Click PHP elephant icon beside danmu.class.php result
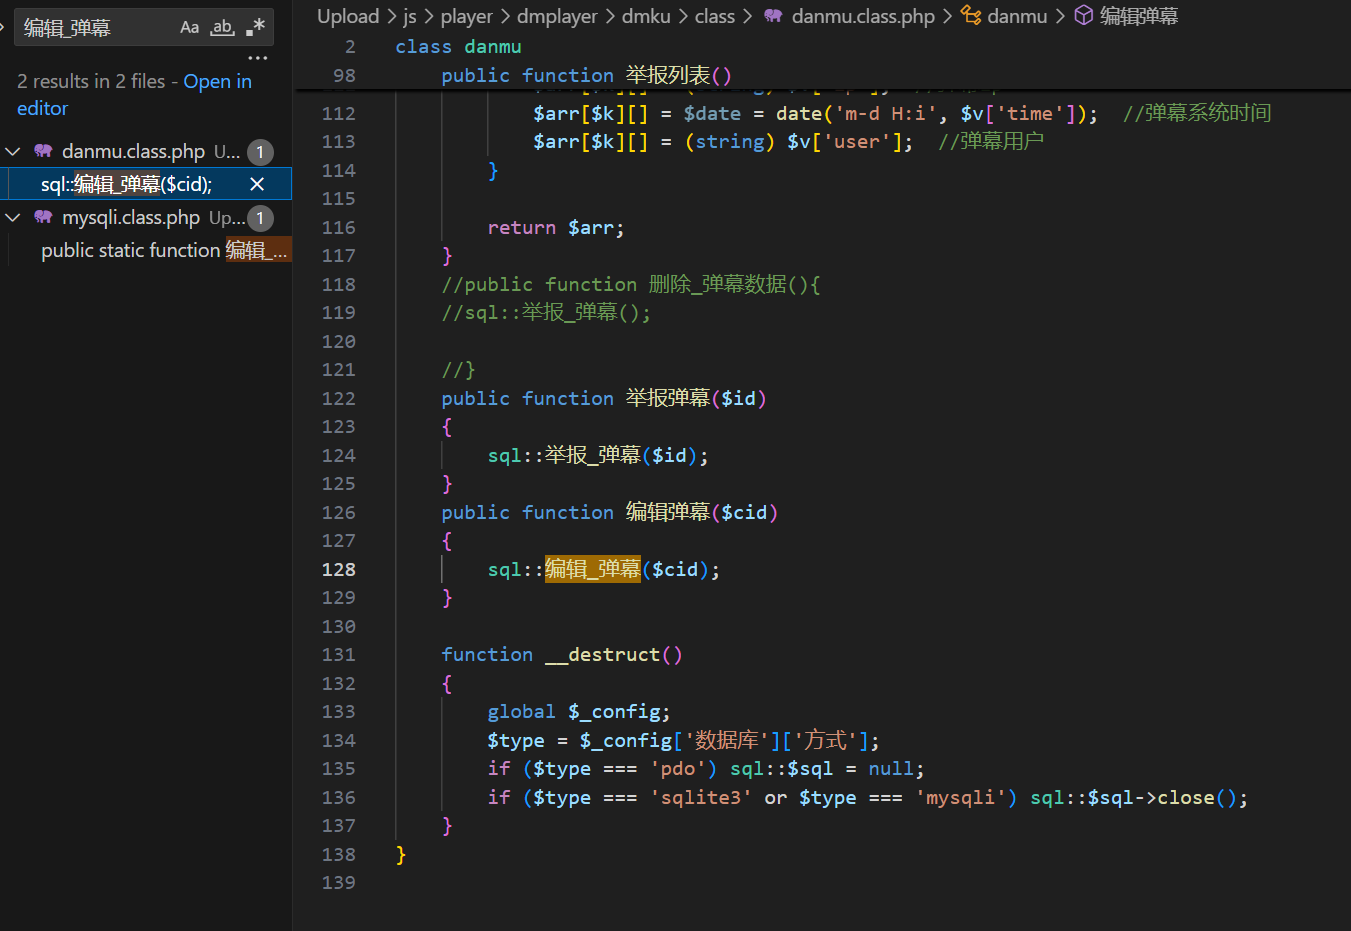 click(x=43, y=151)
